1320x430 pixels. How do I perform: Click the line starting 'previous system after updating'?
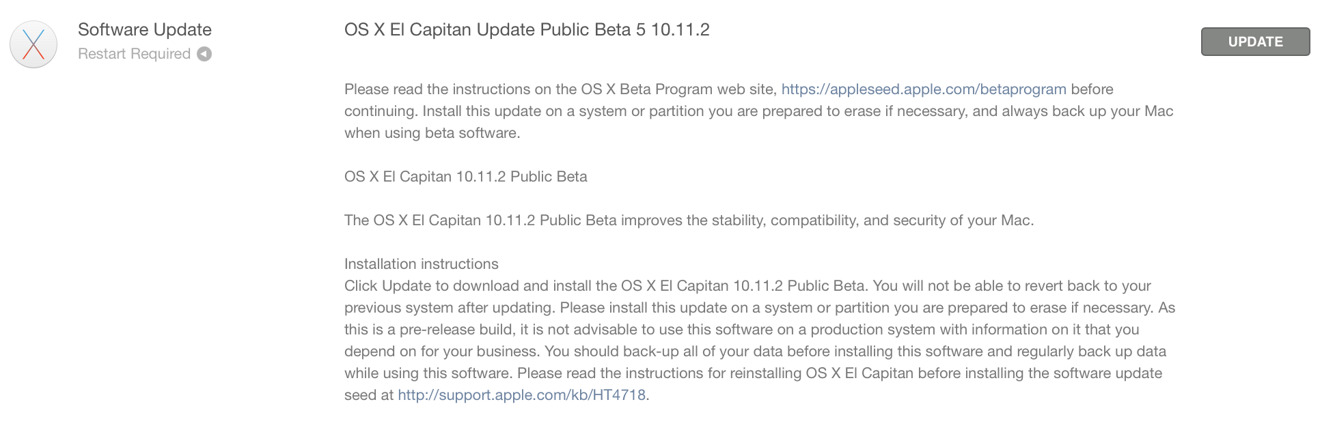pyautogui.click(x=760, y=308)
